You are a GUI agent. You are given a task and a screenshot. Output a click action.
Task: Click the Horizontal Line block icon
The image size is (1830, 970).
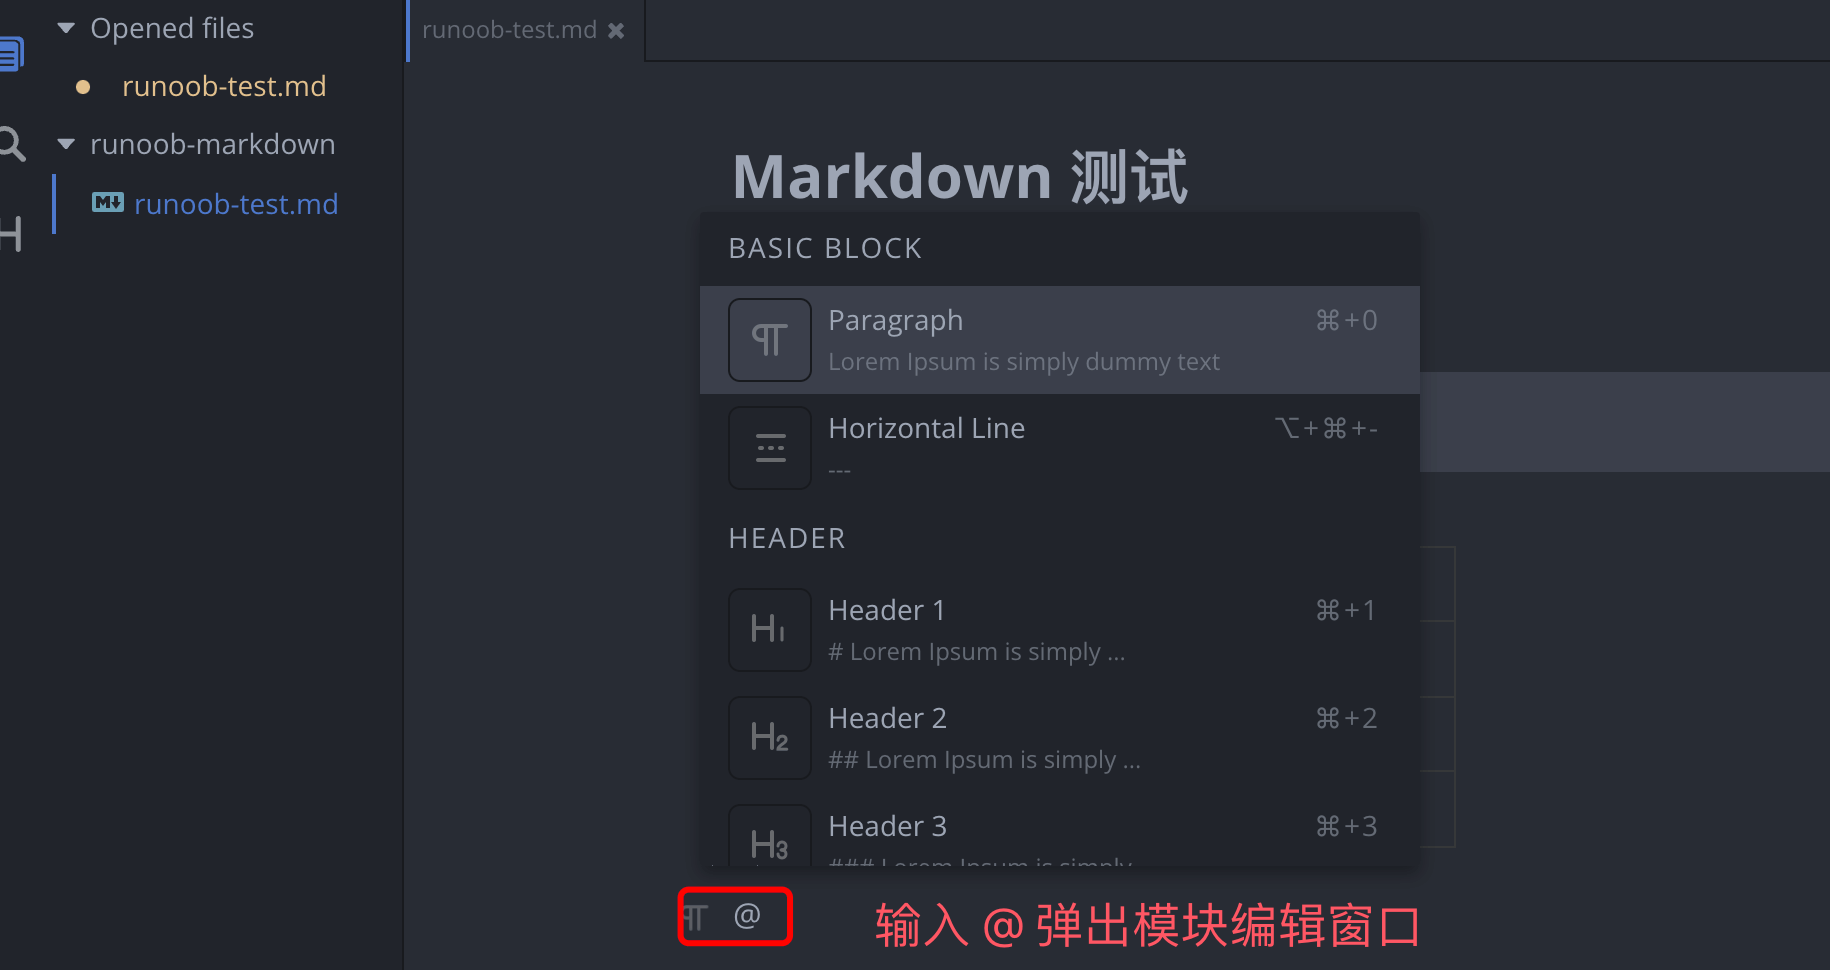(769, 448)
